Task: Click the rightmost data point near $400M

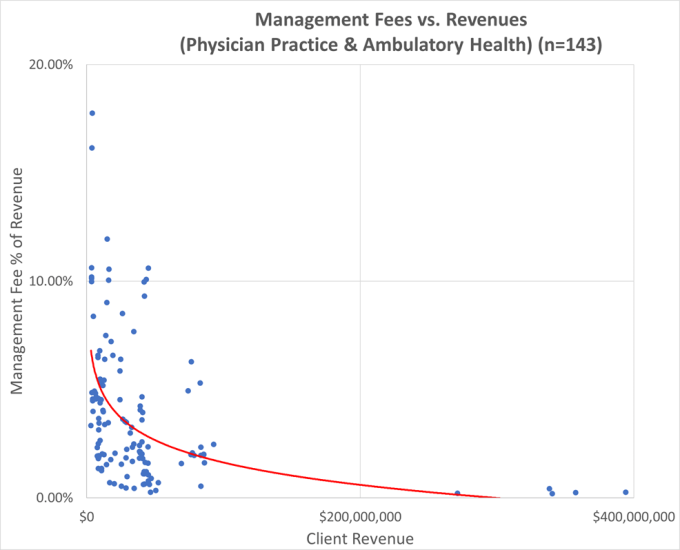Action: click(x=625, y=492)
